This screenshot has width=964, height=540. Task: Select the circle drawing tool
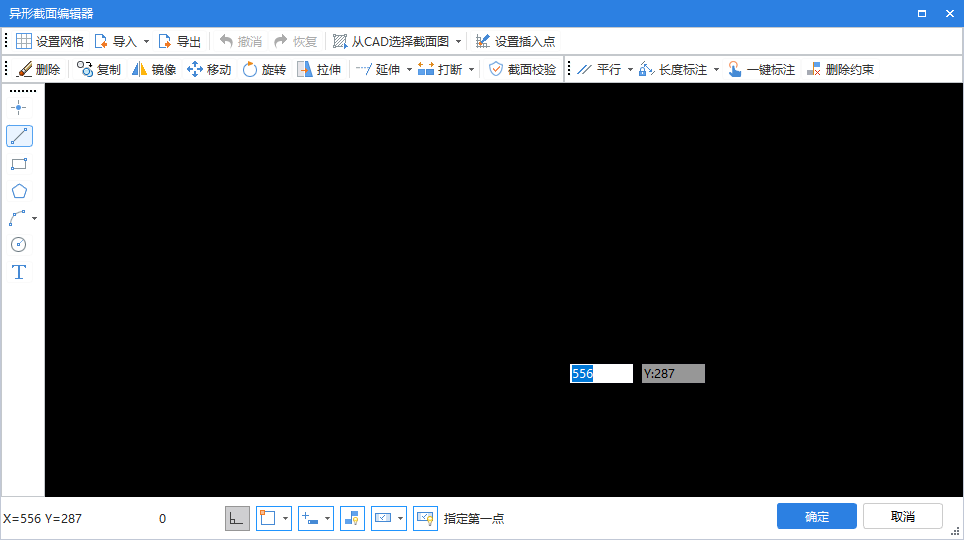pyautogui.click(x=19, y=245)
